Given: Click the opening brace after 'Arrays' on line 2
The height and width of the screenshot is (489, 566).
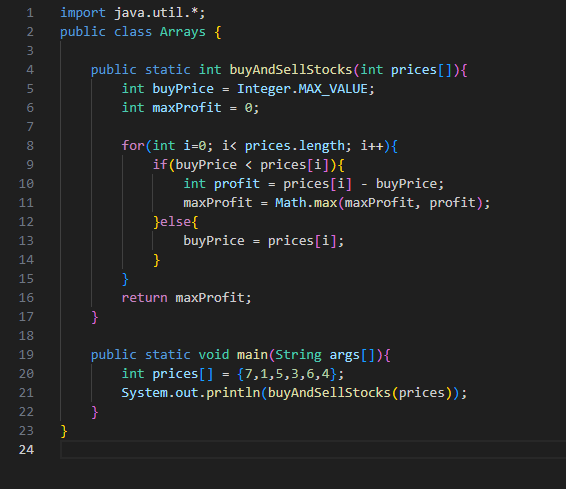Looking at the screenshot, I should (218, 32).
